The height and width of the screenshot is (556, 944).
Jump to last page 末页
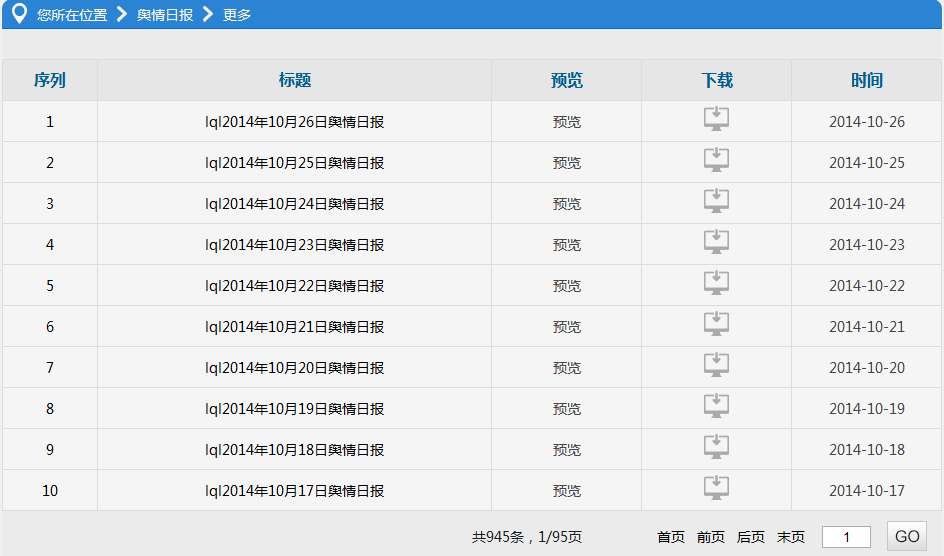point(791,537)
